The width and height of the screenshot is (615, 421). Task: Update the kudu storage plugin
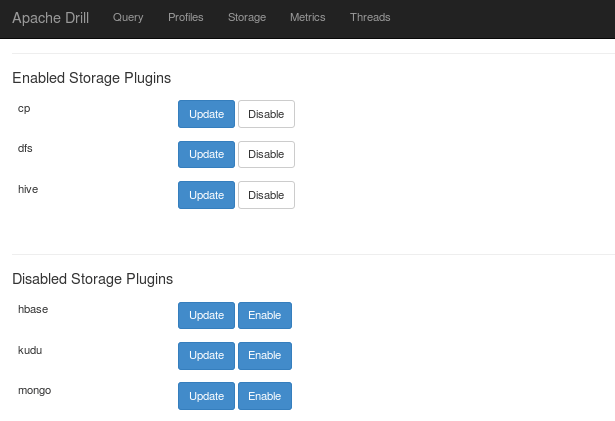[206, 356]
